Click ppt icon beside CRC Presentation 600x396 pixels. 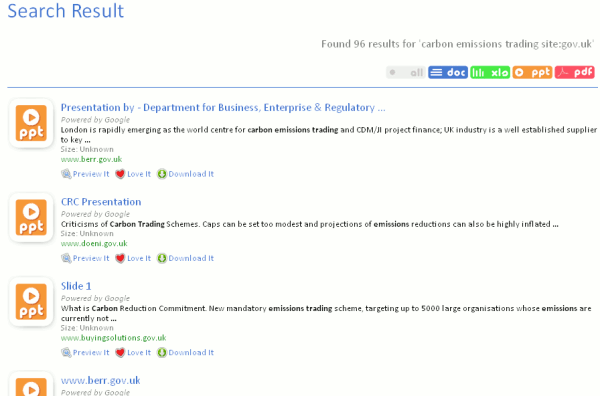pyautogui.click(x=31, y=218)
